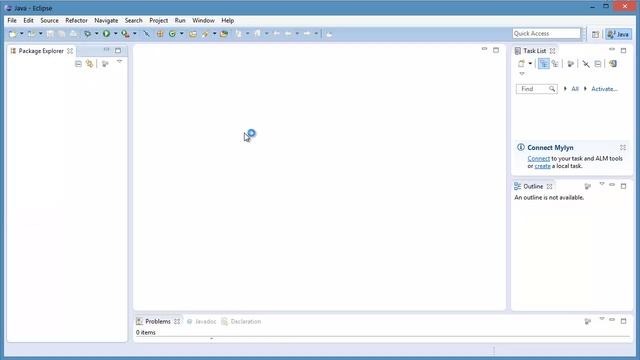Click the Connect link under Connect Mylyn

pyautogui.click(x=538, y=158)
